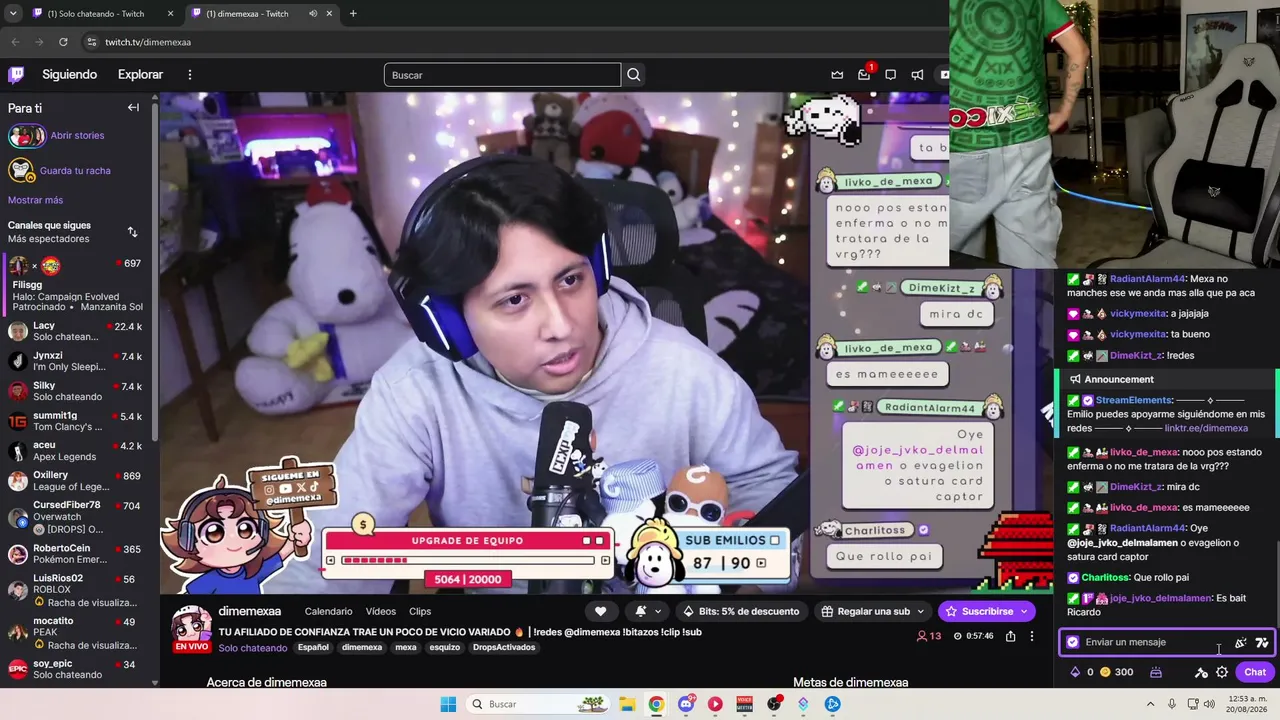Open whispers speech bubble icon
Viewport: 1280px width, 720px height.
(890, 75)
